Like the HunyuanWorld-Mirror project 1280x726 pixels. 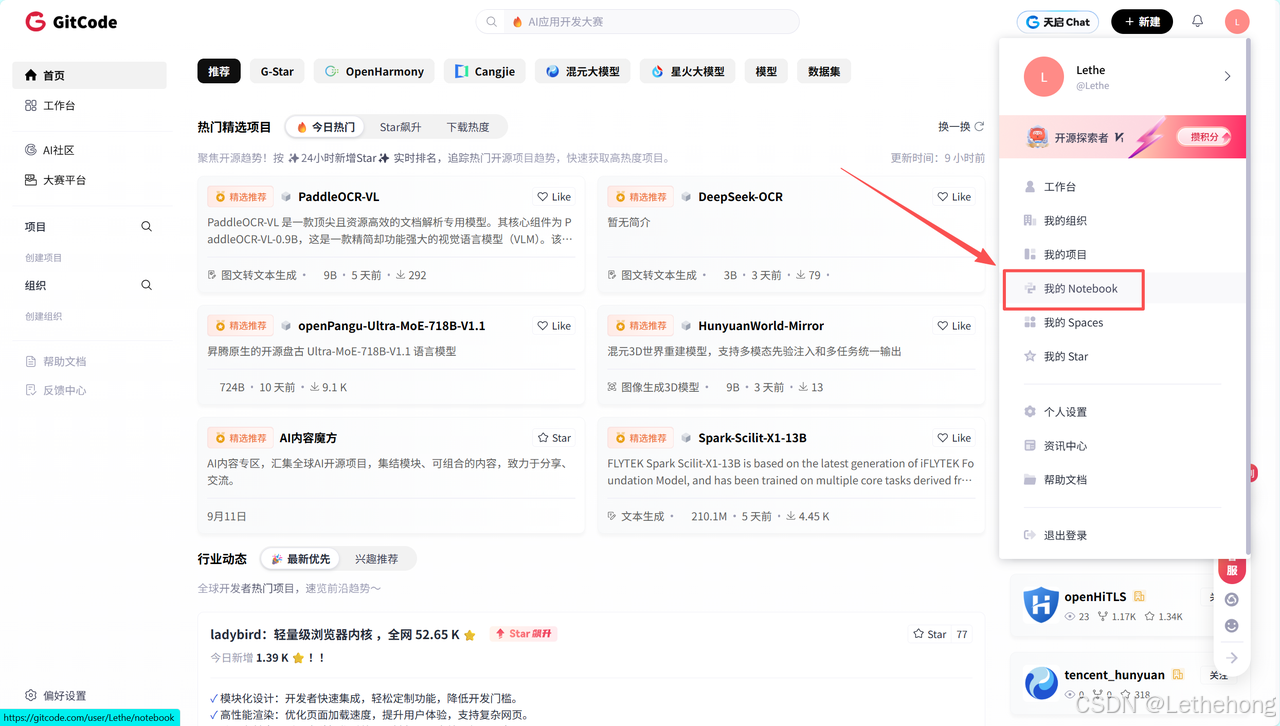954,326
